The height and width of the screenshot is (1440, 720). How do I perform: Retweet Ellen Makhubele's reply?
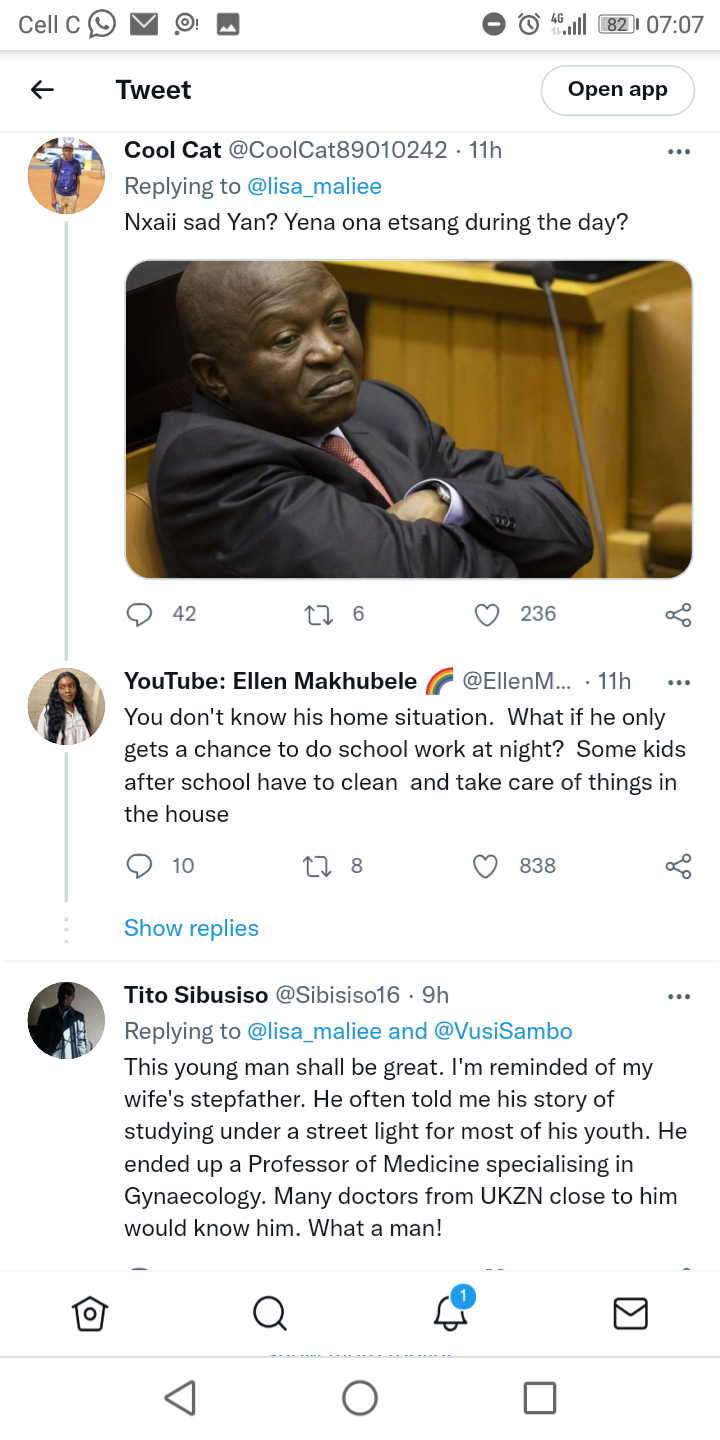[x=317, y=866]
